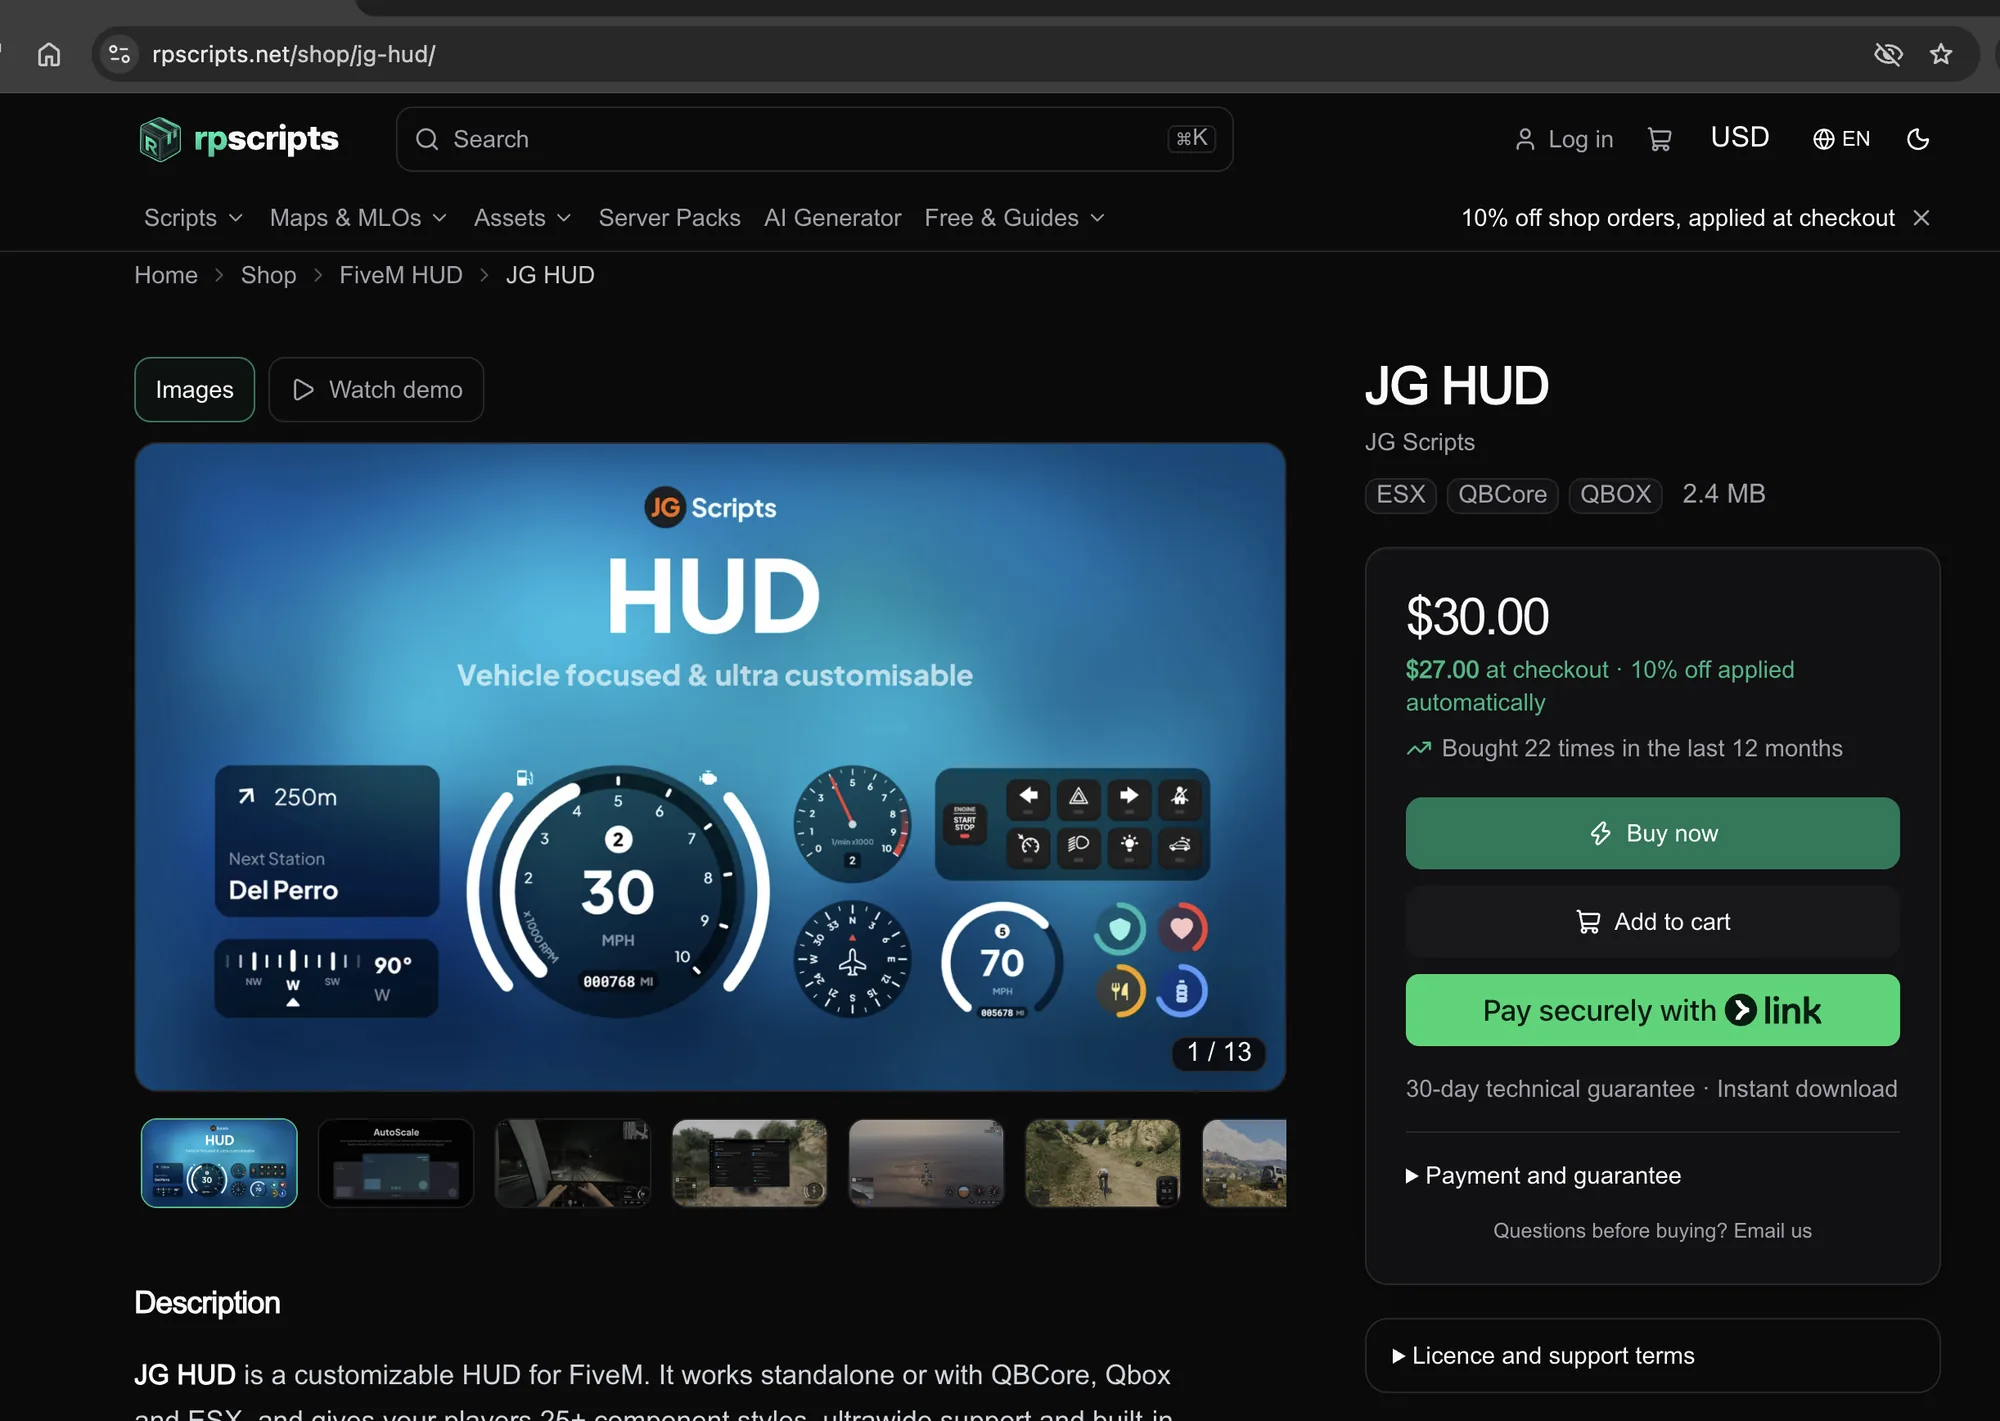Click the main HUD product image
2000x1421 pixels.
click(x=710, y=767)
